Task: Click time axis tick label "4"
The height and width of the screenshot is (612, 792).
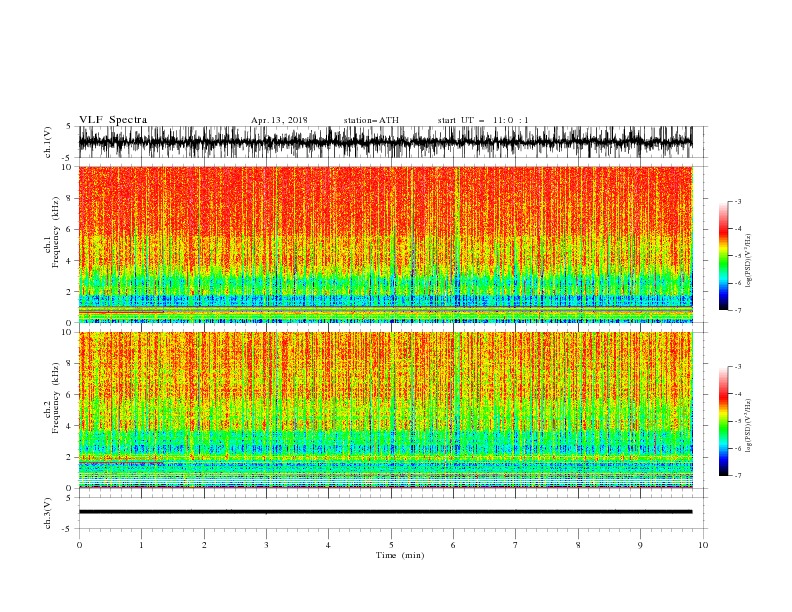Action: pos(328,545)
